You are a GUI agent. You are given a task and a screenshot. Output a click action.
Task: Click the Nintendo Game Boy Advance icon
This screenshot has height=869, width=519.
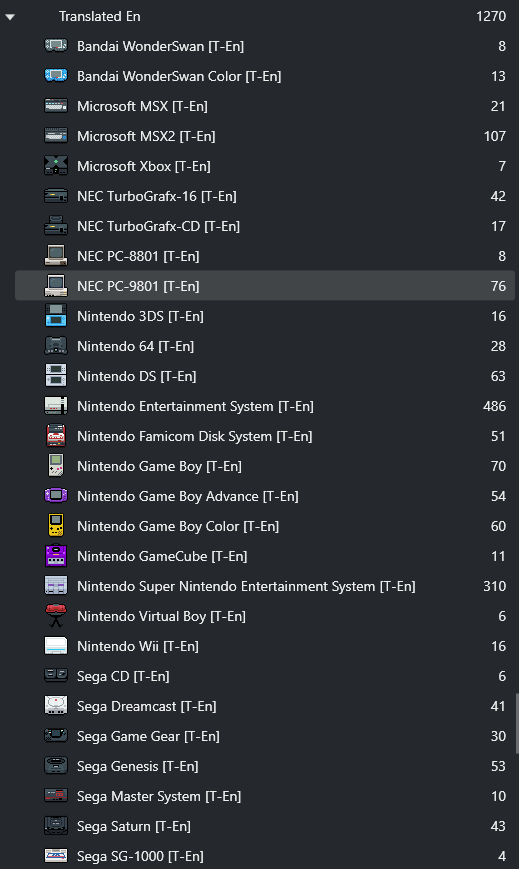(x=55, y=495)
